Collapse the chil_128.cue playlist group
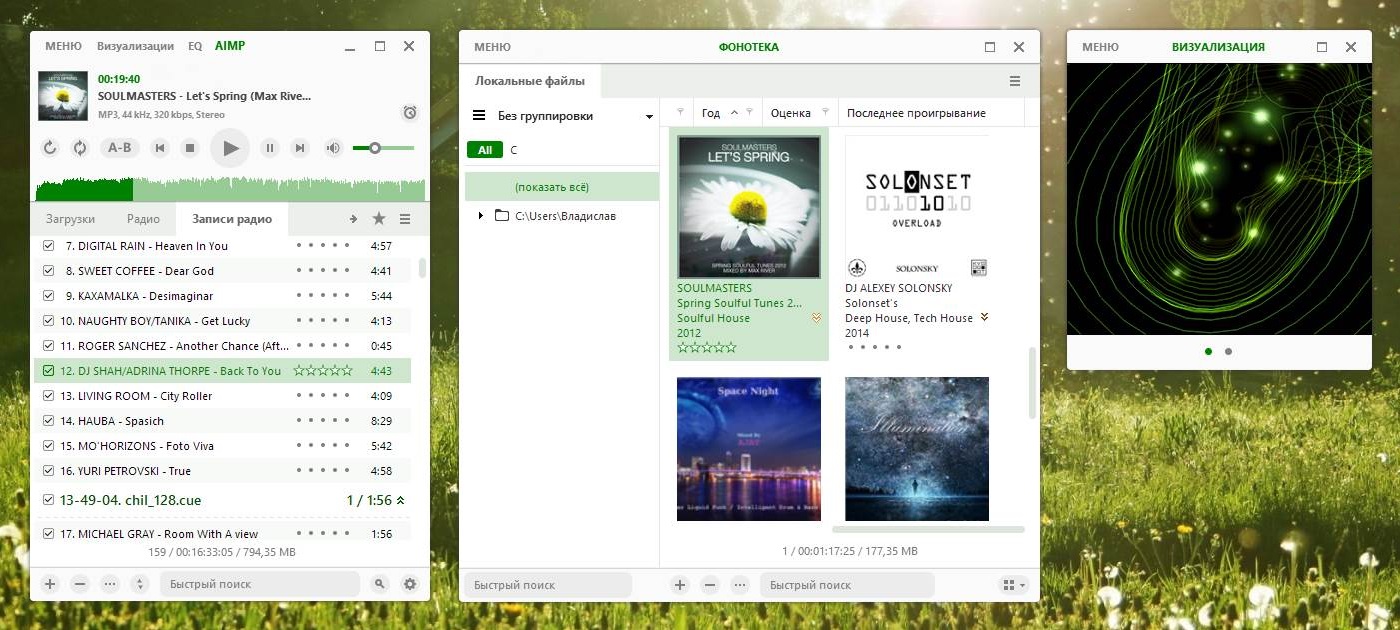 401,500
